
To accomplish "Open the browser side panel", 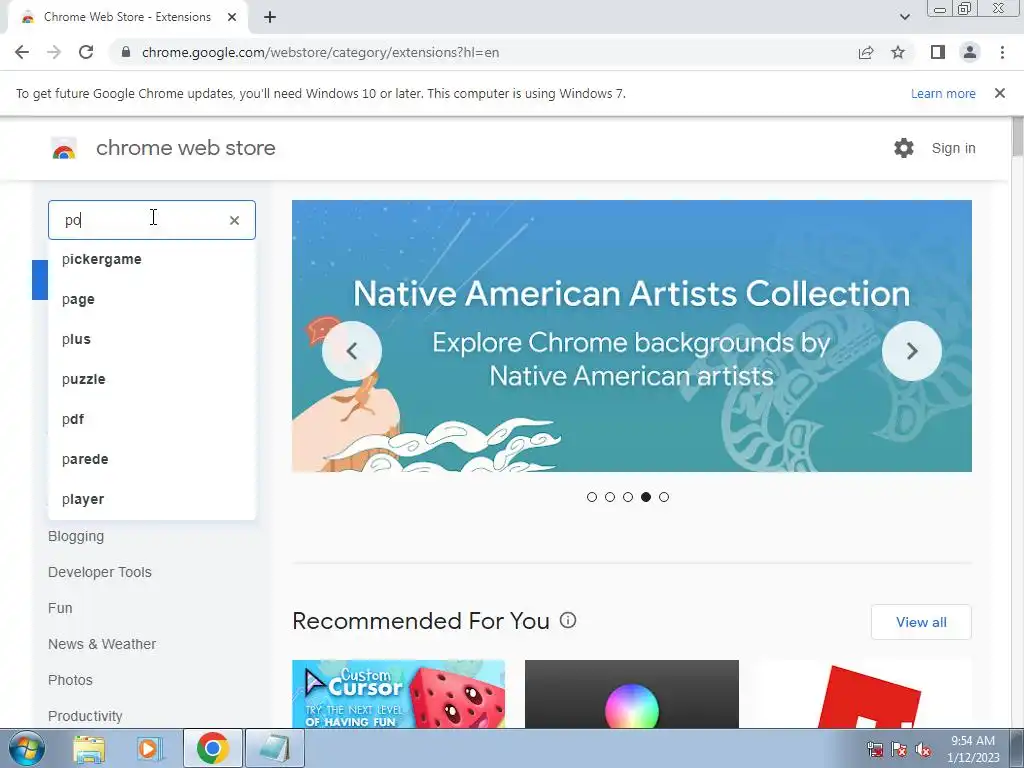I will click(x=938, y=52).
